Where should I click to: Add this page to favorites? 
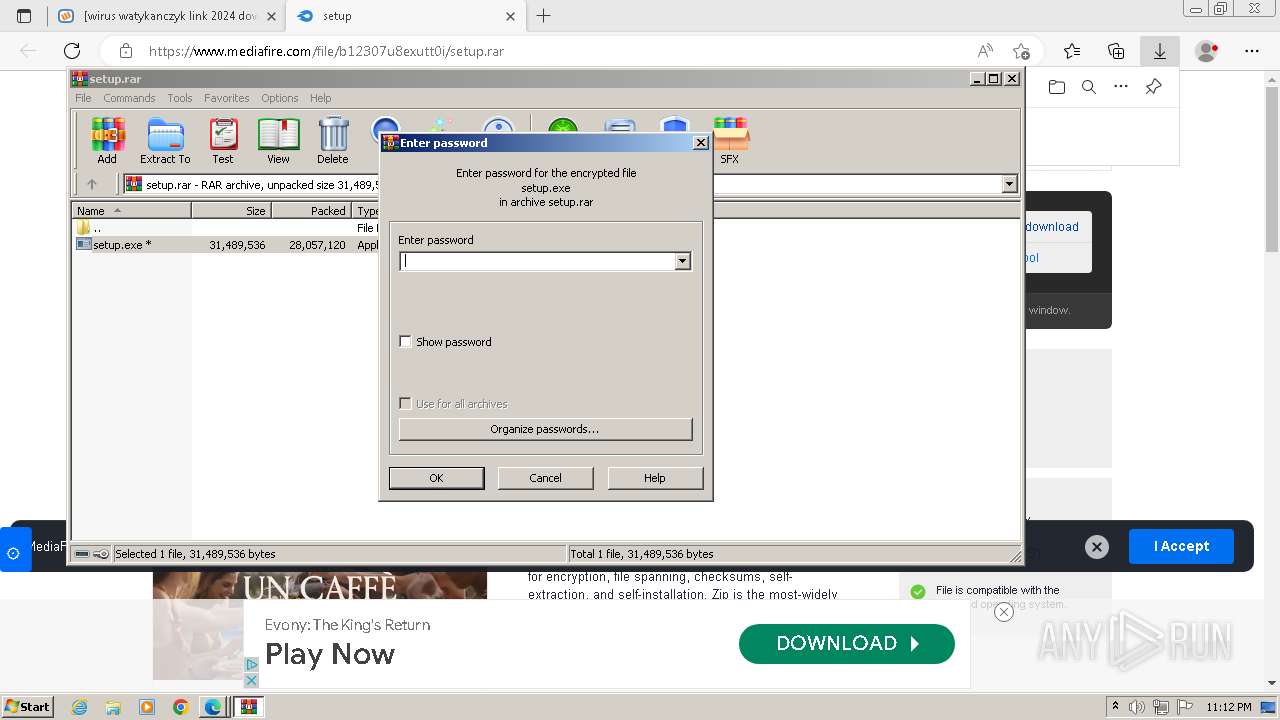click(x=1021, y=51)
